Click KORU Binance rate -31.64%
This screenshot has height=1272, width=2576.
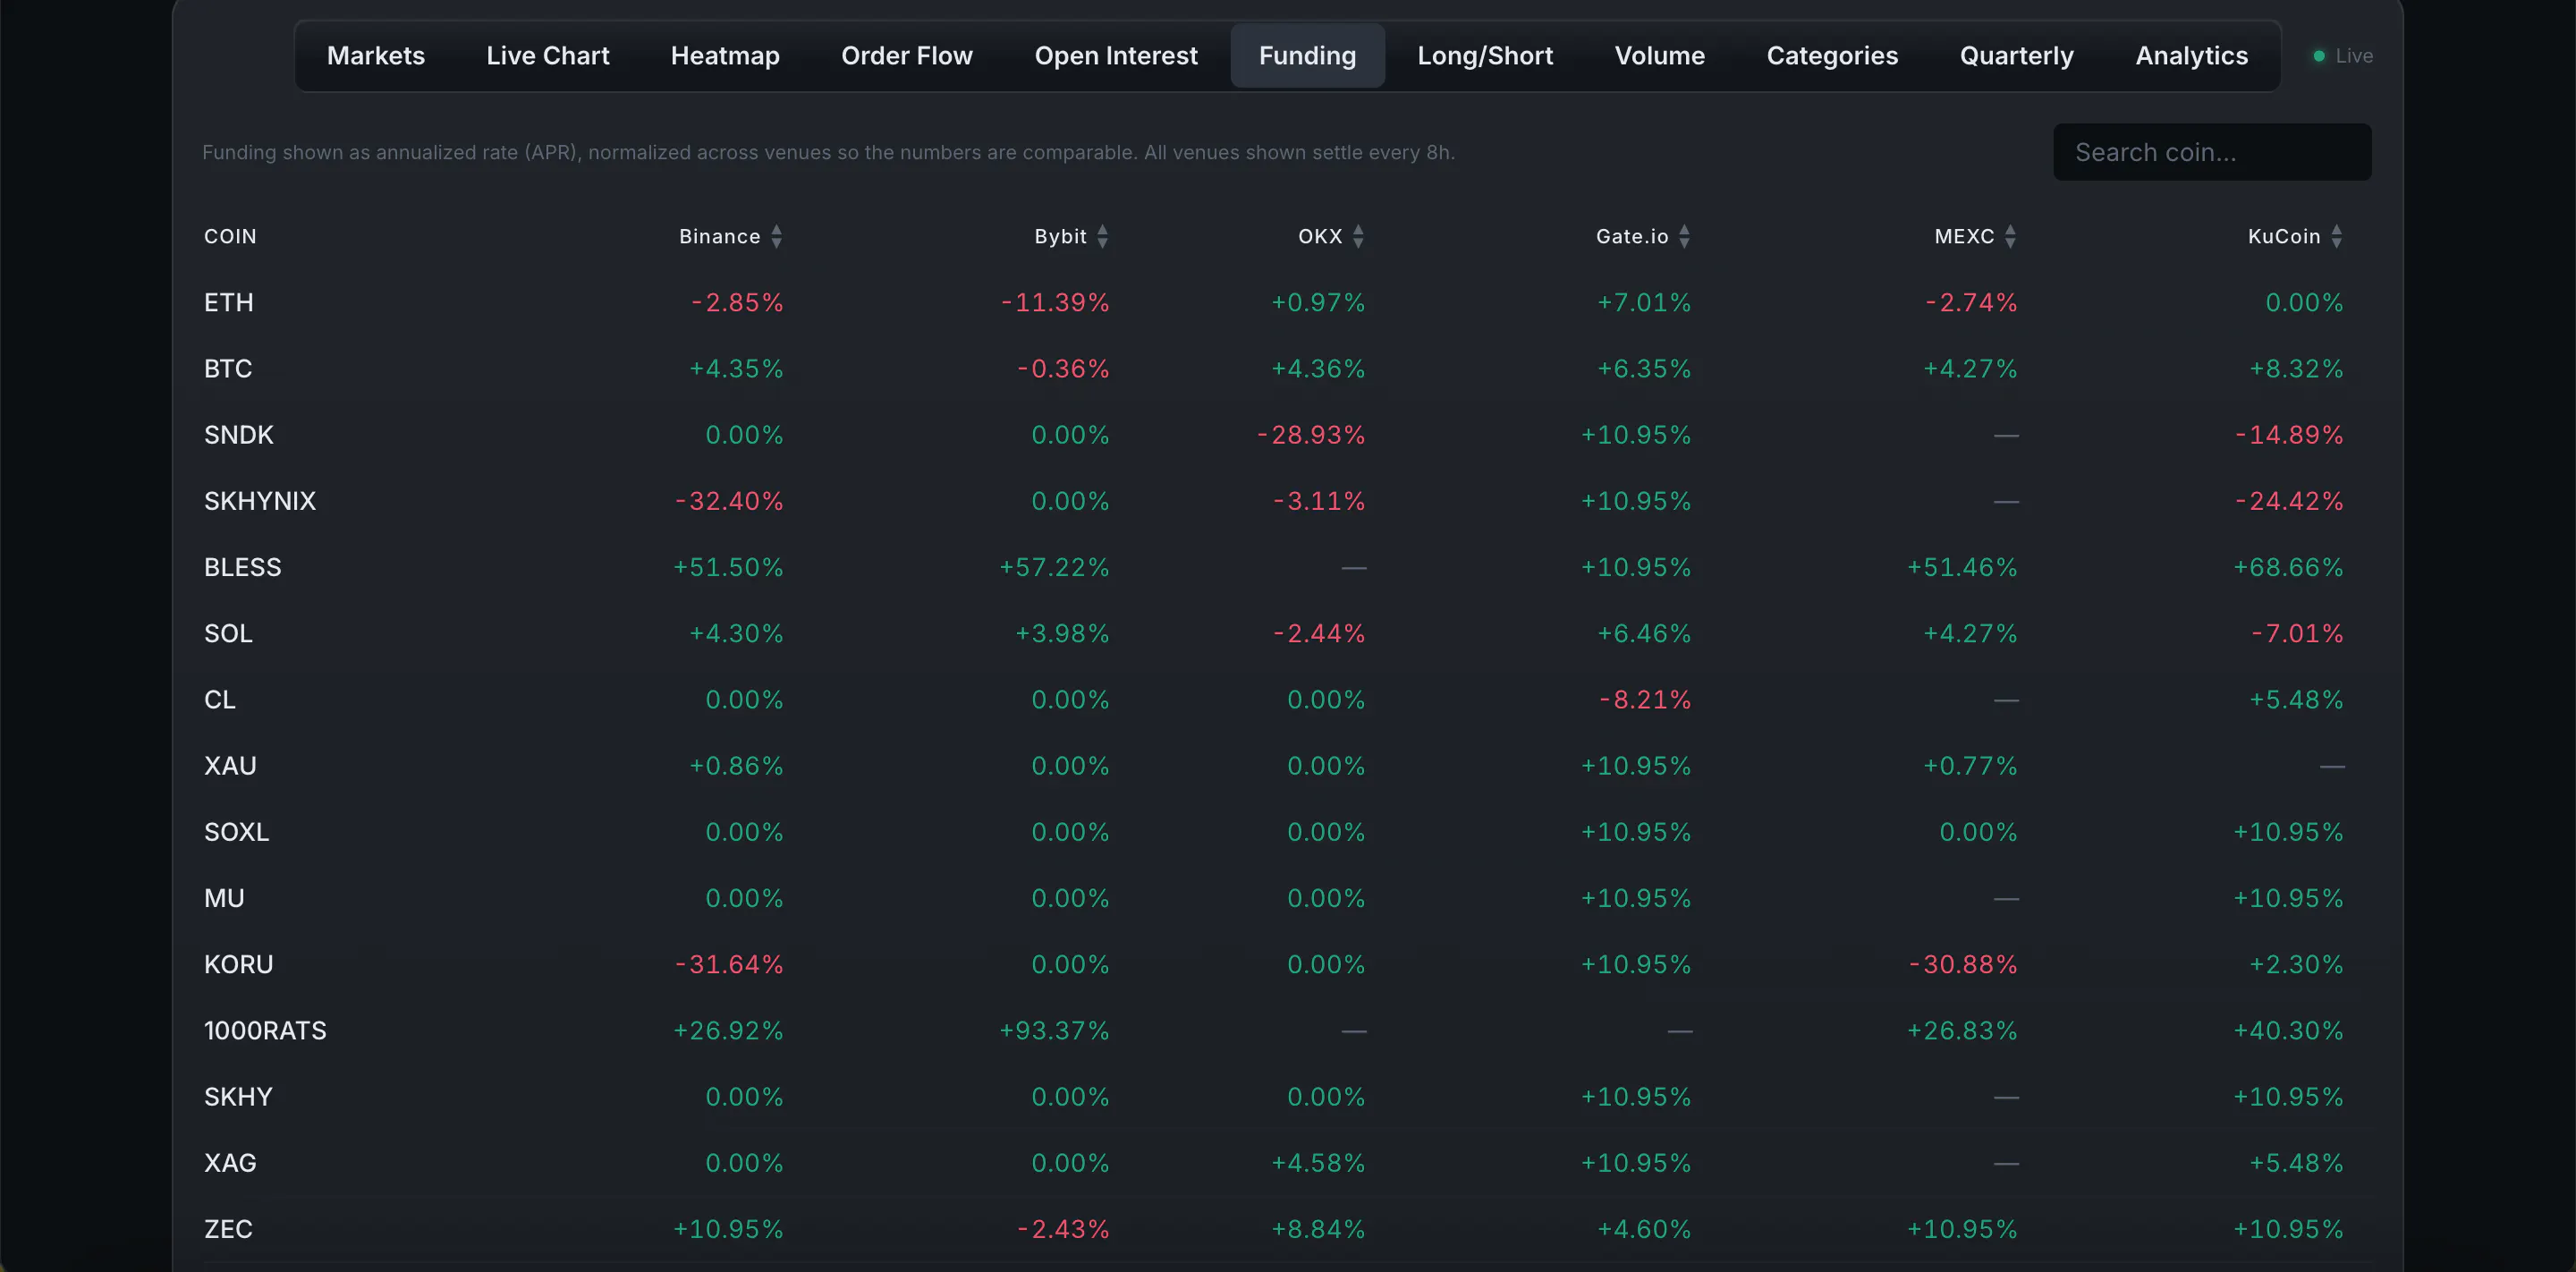pyautogui.click(x=729, y=964)
